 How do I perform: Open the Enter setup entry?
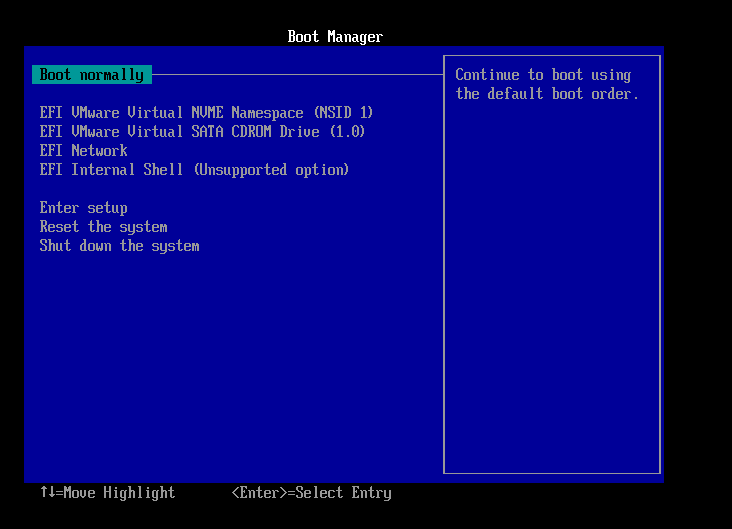[x=83, y=208]
